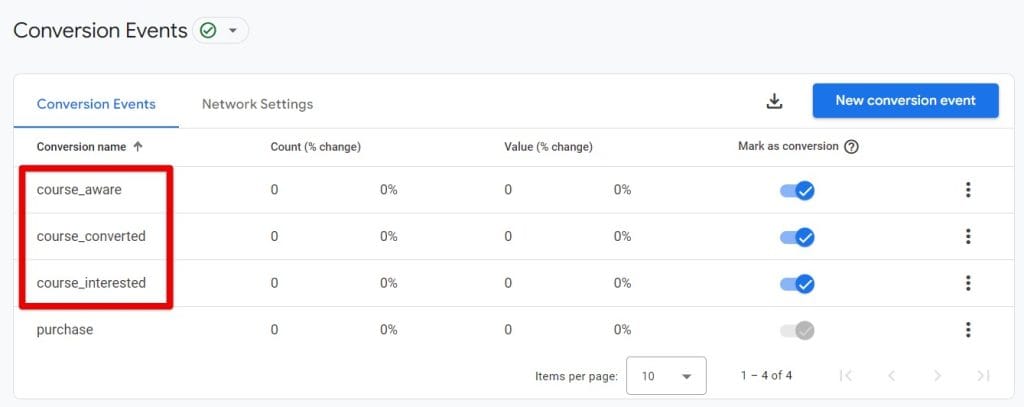Go to previous page arrow

click(x=891, y=376)
